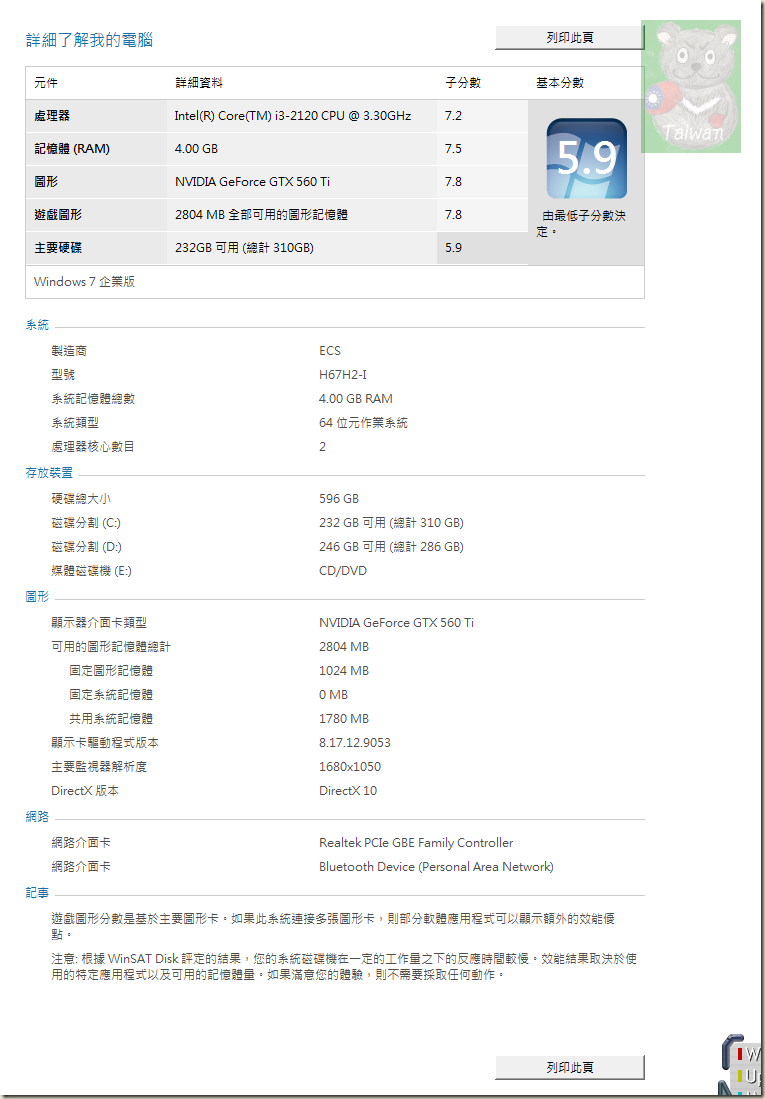This screenshot has height=1099, width=765.
Task: Click the 可用的圖形記憶體總計 label
Action: pos(111,647)
